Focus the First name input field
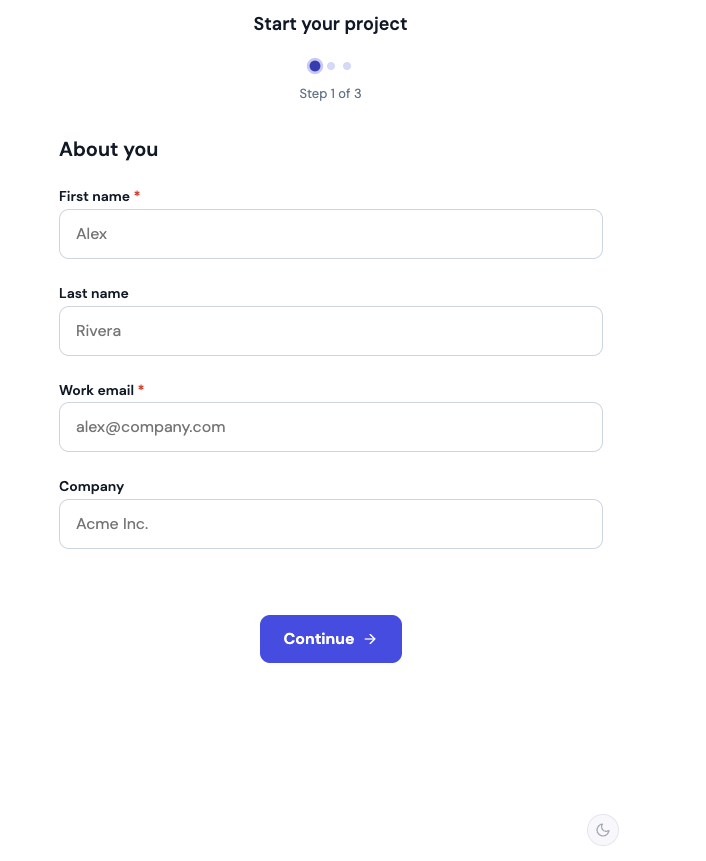Screen dimensions: 706x861 pyautogui.click(x=330, y=234)
